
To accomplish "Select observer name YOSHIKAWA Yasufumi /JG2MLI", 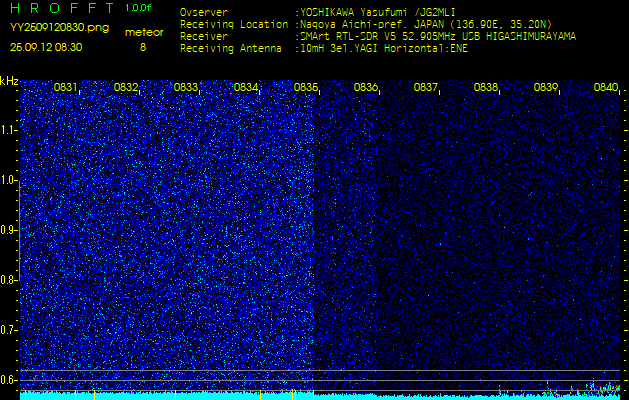I will pyautogui.click(x=378, y=13).
